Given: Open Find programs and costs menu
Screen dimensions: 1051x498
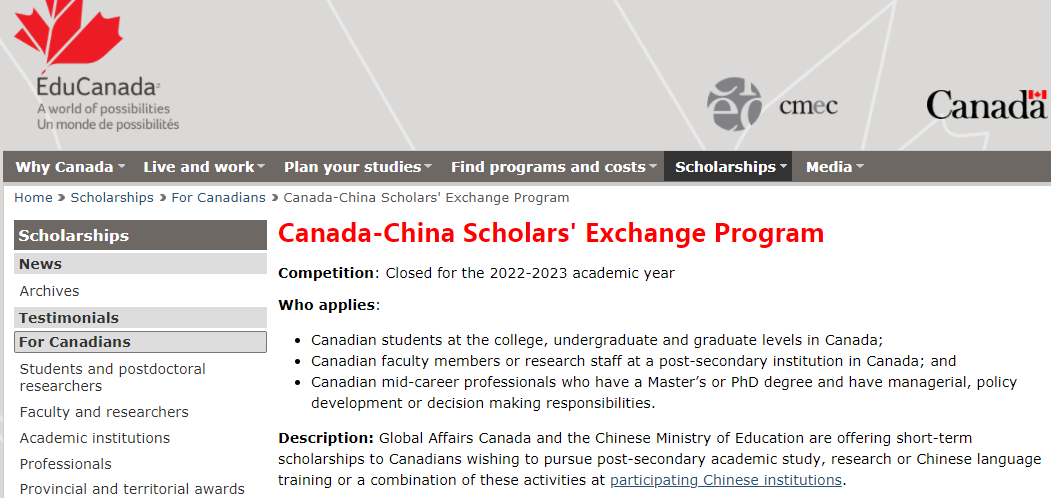Looking at the screenshot, I should pos(553,167).
